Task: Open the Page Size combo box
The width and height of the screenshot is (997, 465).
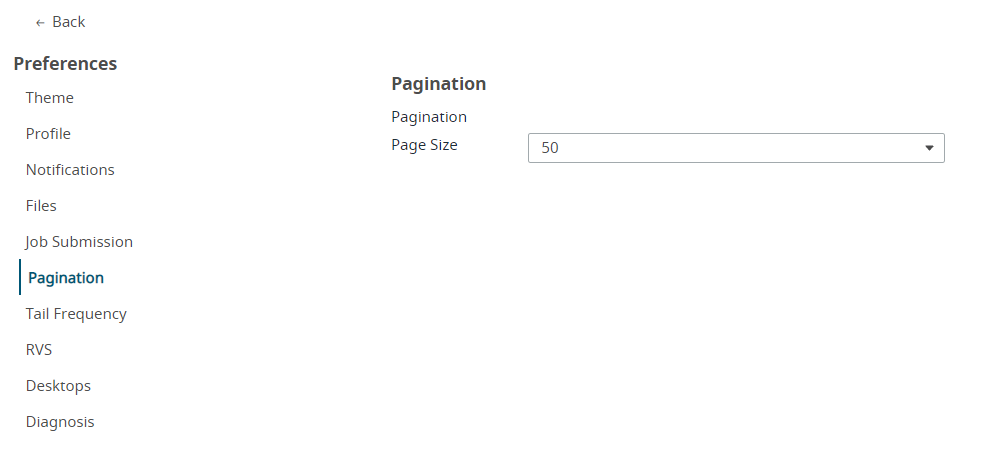Action: pyautogui.click(x=735, y=148)
